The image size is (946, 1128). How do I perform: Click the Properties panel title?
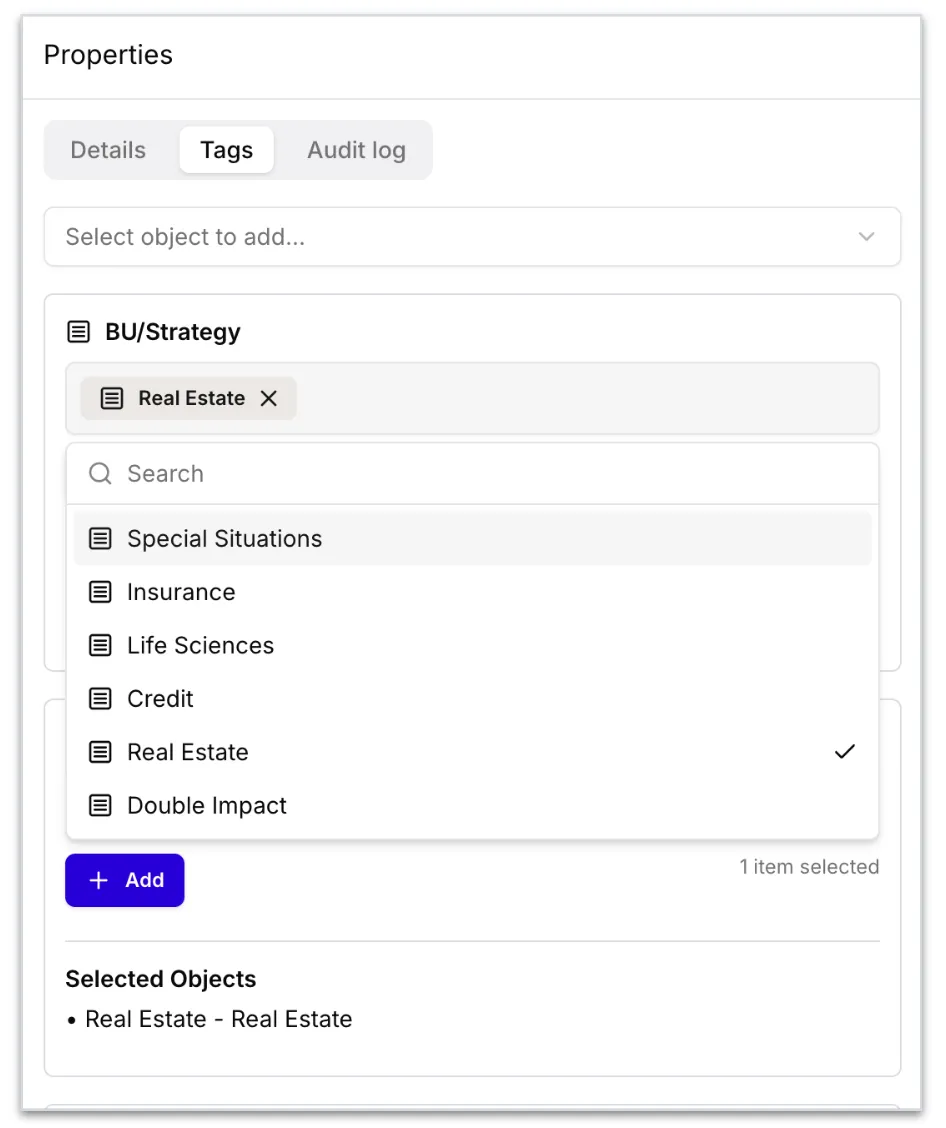108,55
